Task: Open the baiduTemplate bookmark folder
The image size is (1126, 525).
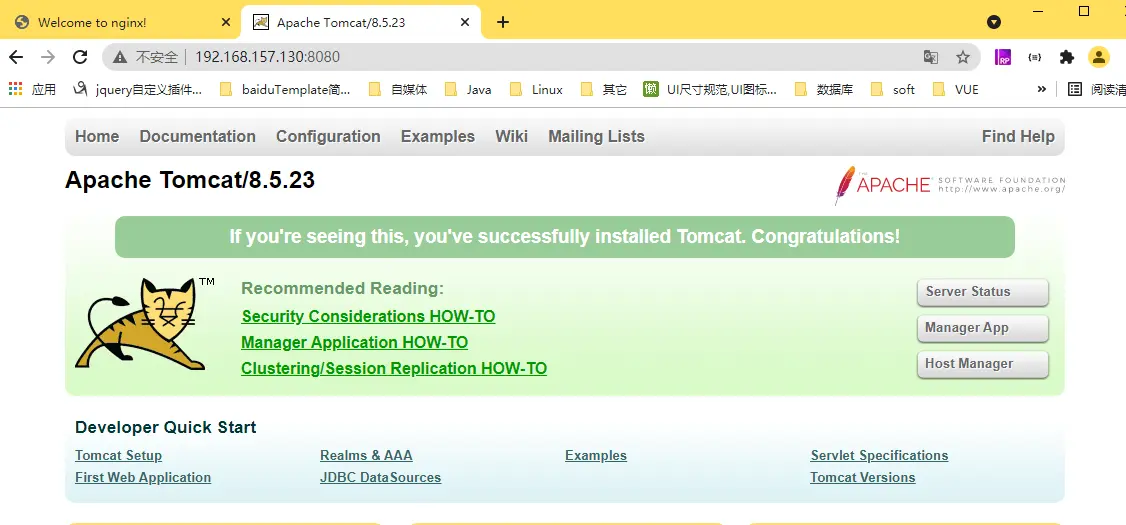Action: point(285,90)
